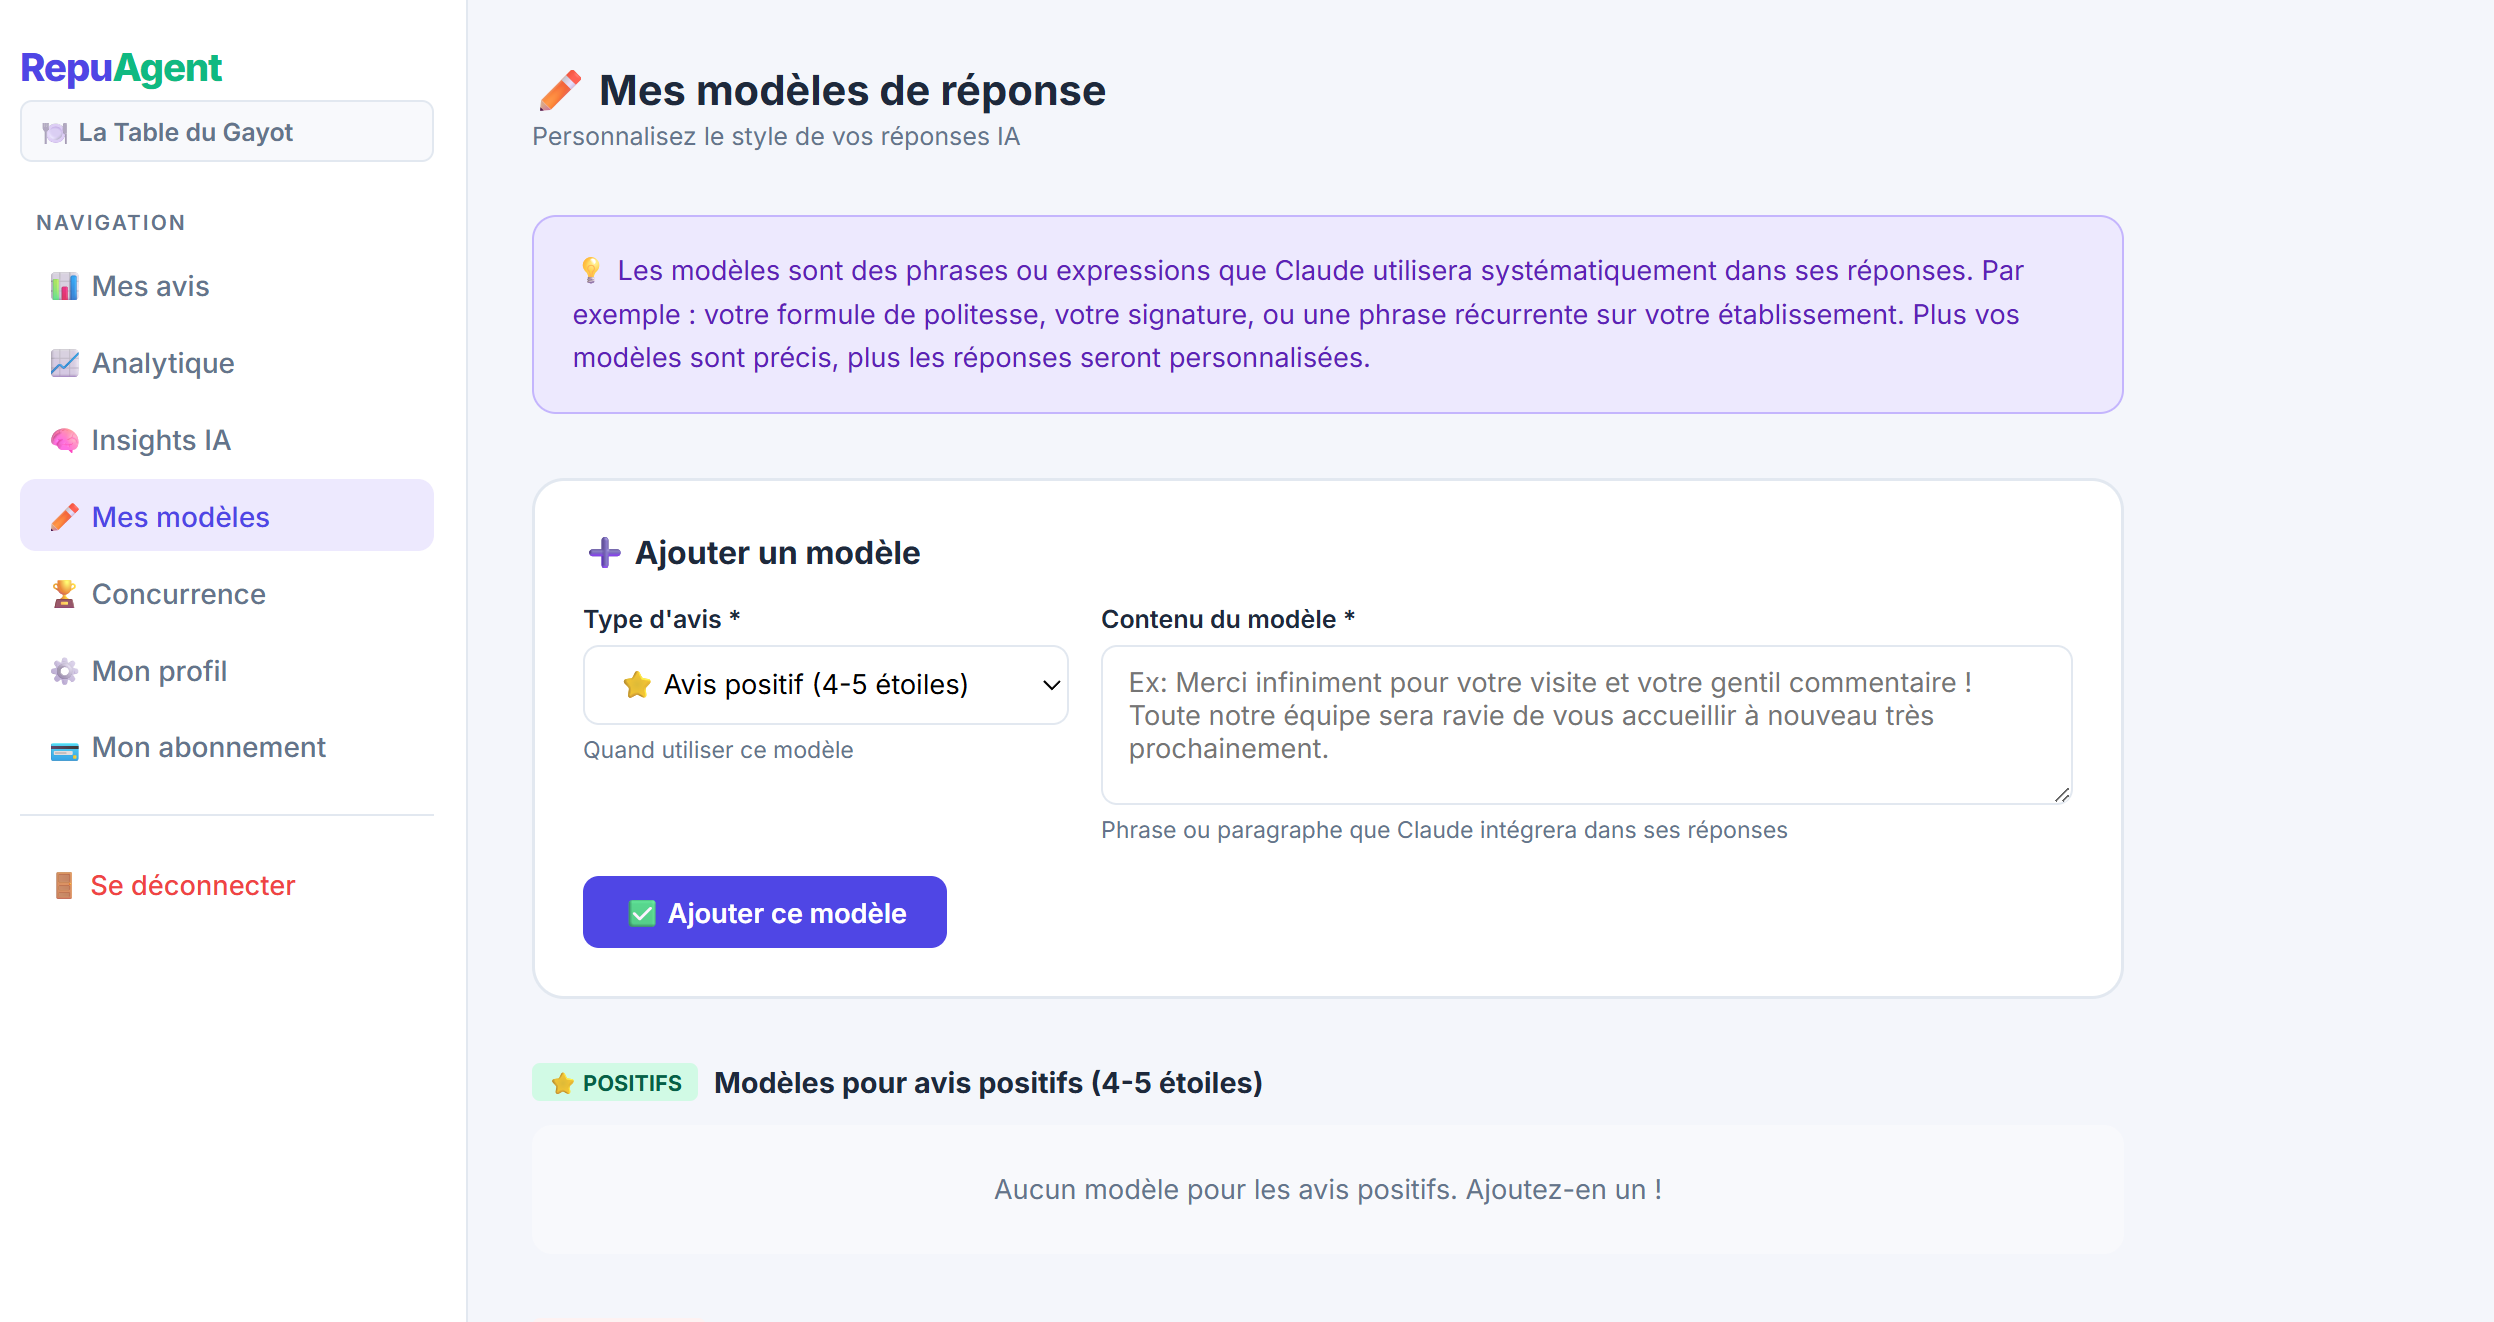Click the RepuAgent logo
This screenshot has height=1322, width=2494.
(121, 68)
